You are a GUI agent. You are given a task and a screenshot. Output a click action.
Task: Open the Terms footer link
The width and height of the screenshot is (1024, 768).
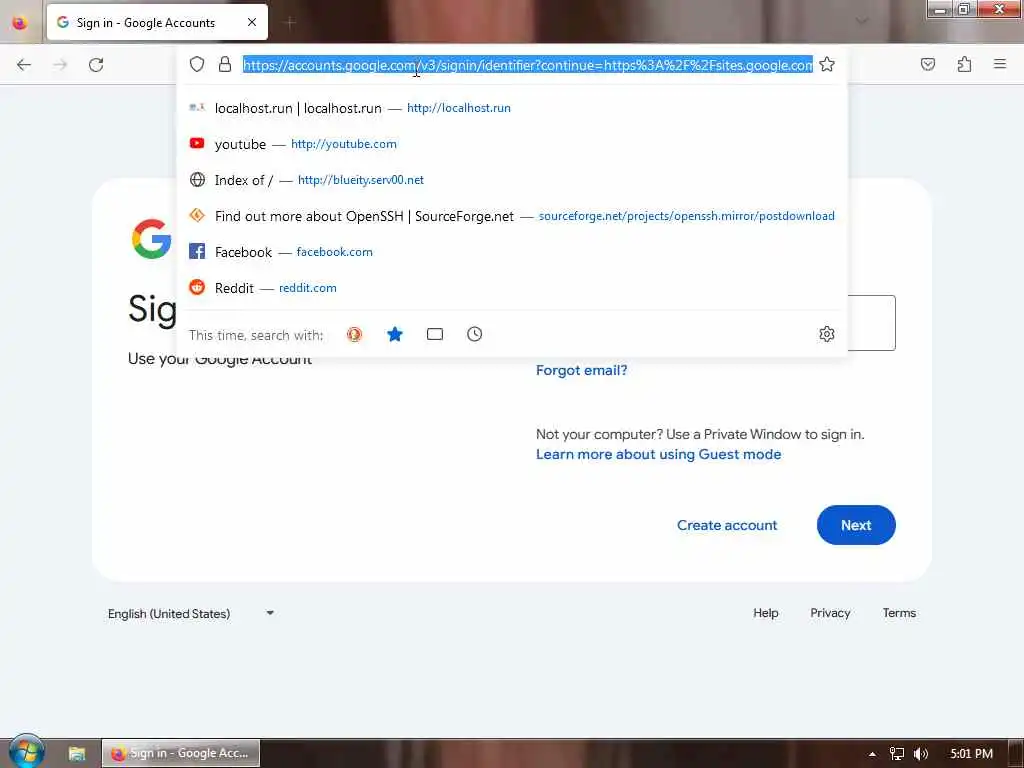coord(899,613)
